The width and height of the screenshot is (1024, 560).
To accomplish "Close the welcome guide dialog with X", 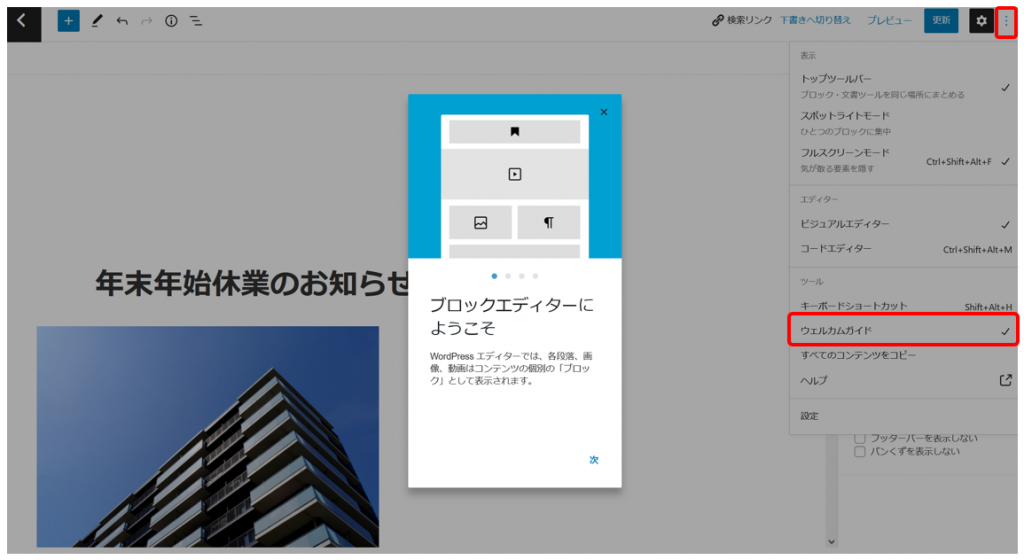I will (604, 112).
